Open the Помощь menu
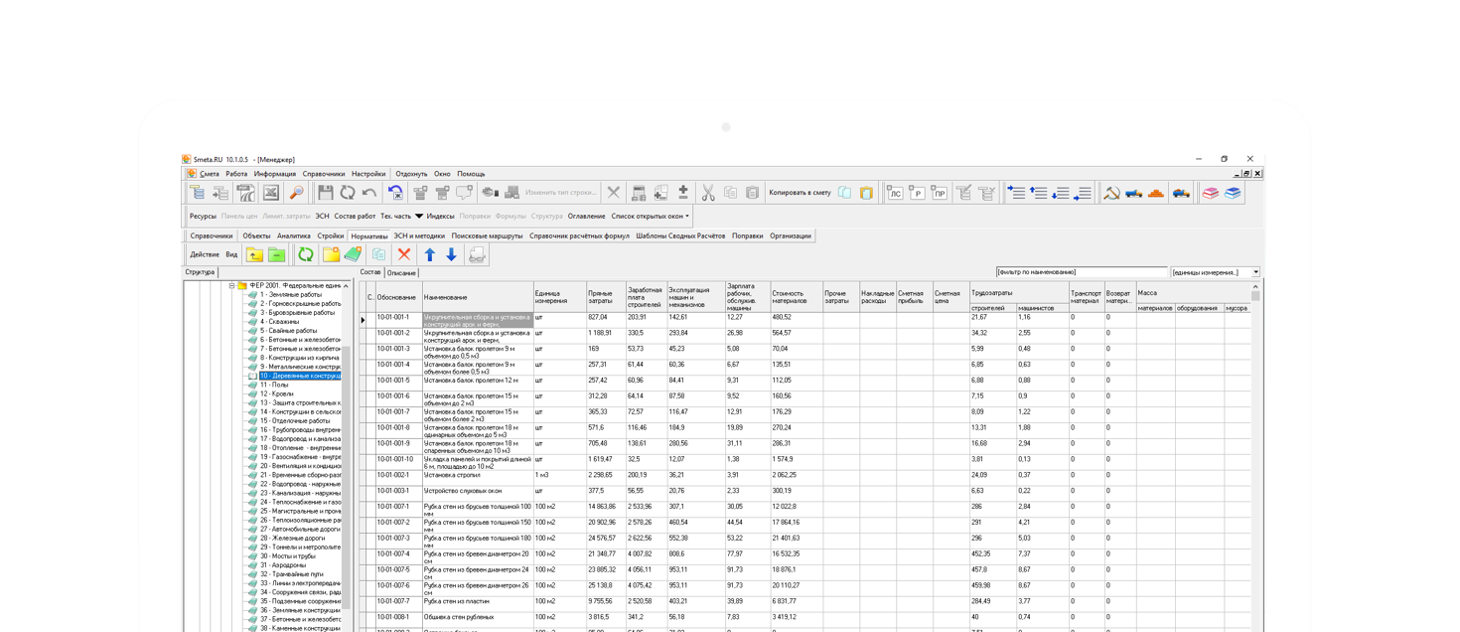The image size is (1460, 632). pos(471,174)
